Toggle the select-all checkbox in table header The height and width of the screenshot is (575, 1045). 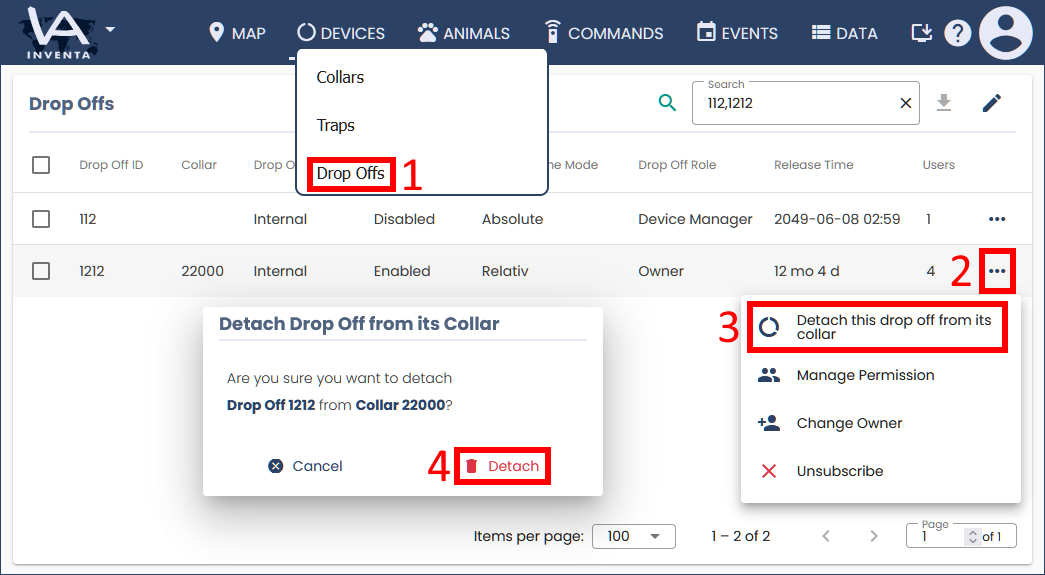point(41,165)
